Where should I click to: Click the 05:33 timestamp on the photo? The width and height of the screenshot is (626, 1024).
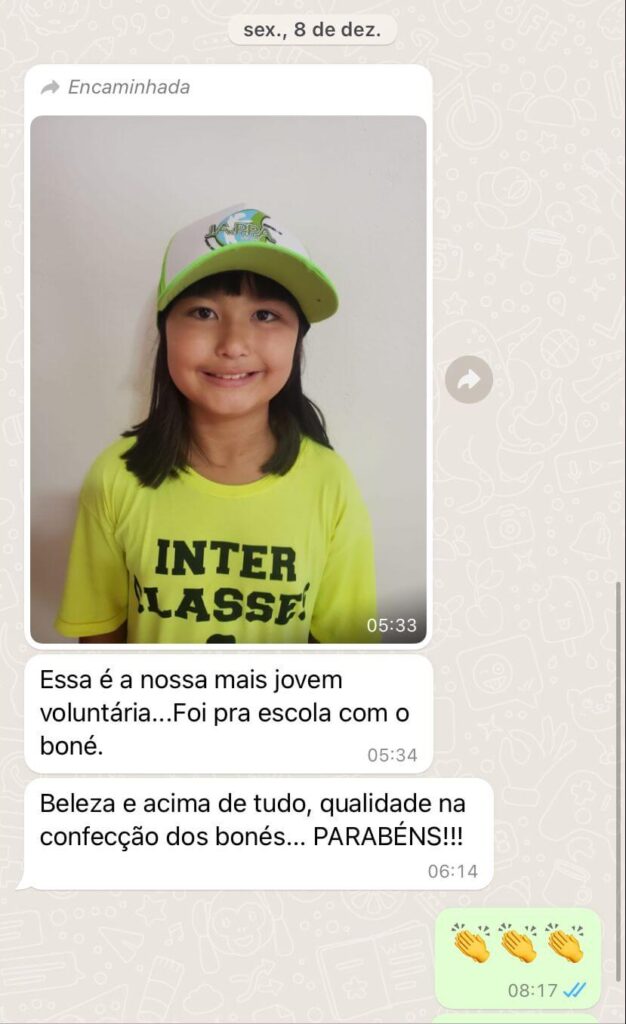pos(392,625)
